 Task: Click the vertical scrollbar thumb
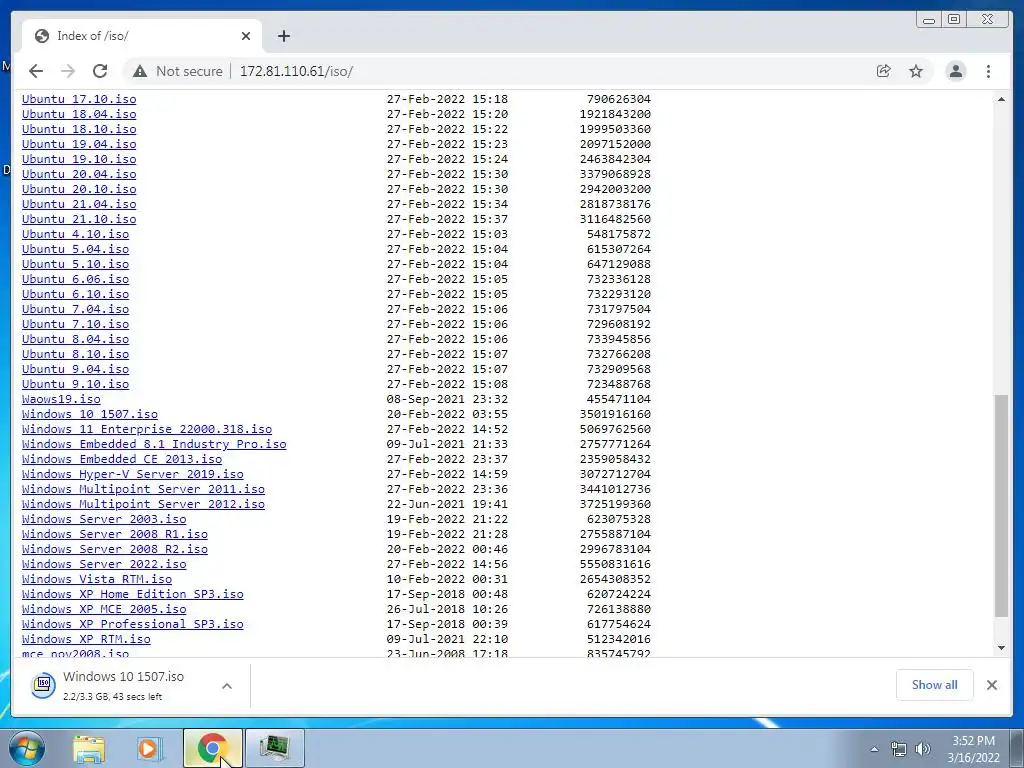[x=1001, y=505]
